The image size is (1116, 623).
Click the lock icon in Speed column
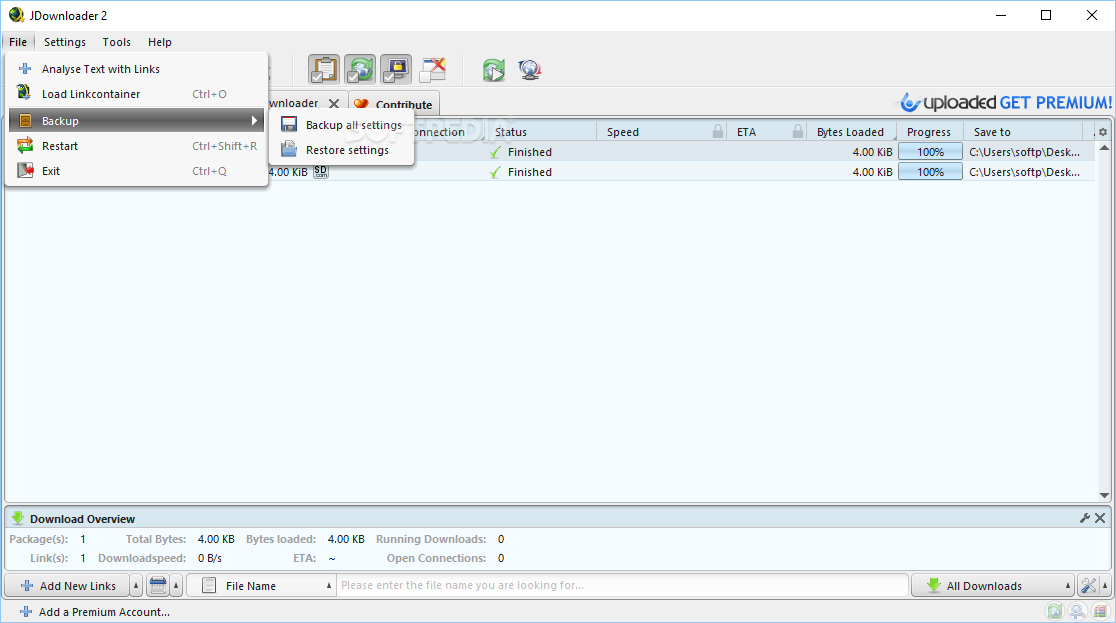tap(717, 131)
